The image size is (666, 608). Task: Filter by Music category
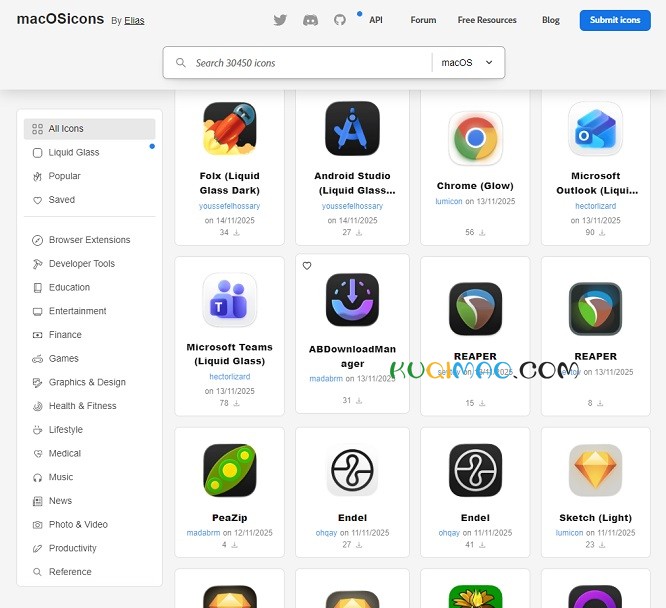90,478
